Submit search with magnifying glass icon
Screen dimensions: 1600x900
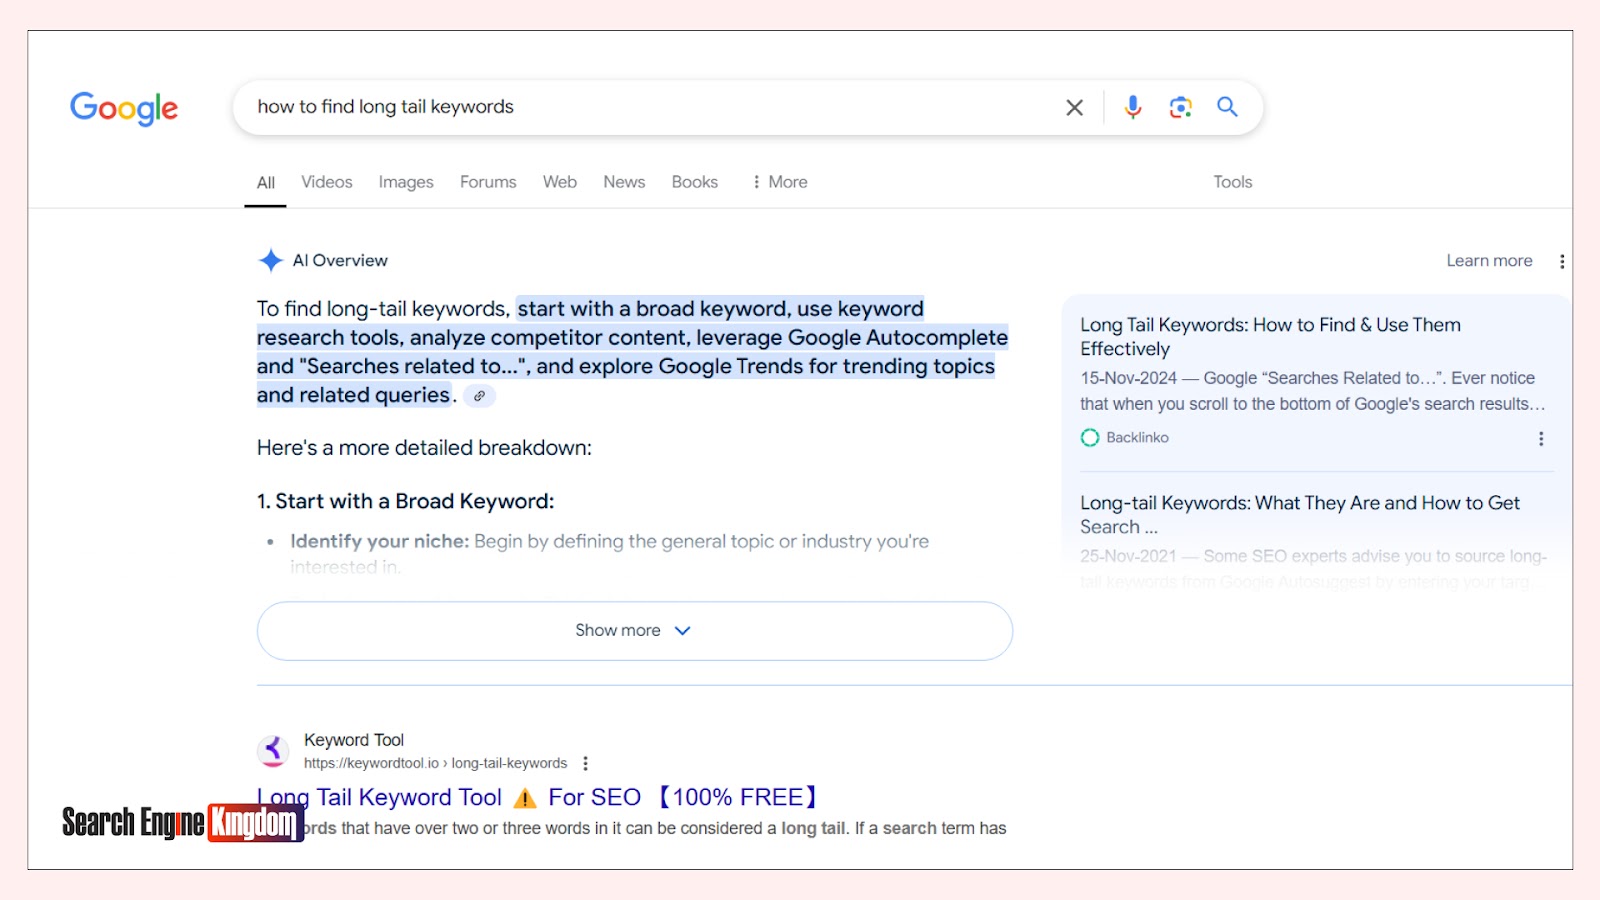click(1227, 107)
